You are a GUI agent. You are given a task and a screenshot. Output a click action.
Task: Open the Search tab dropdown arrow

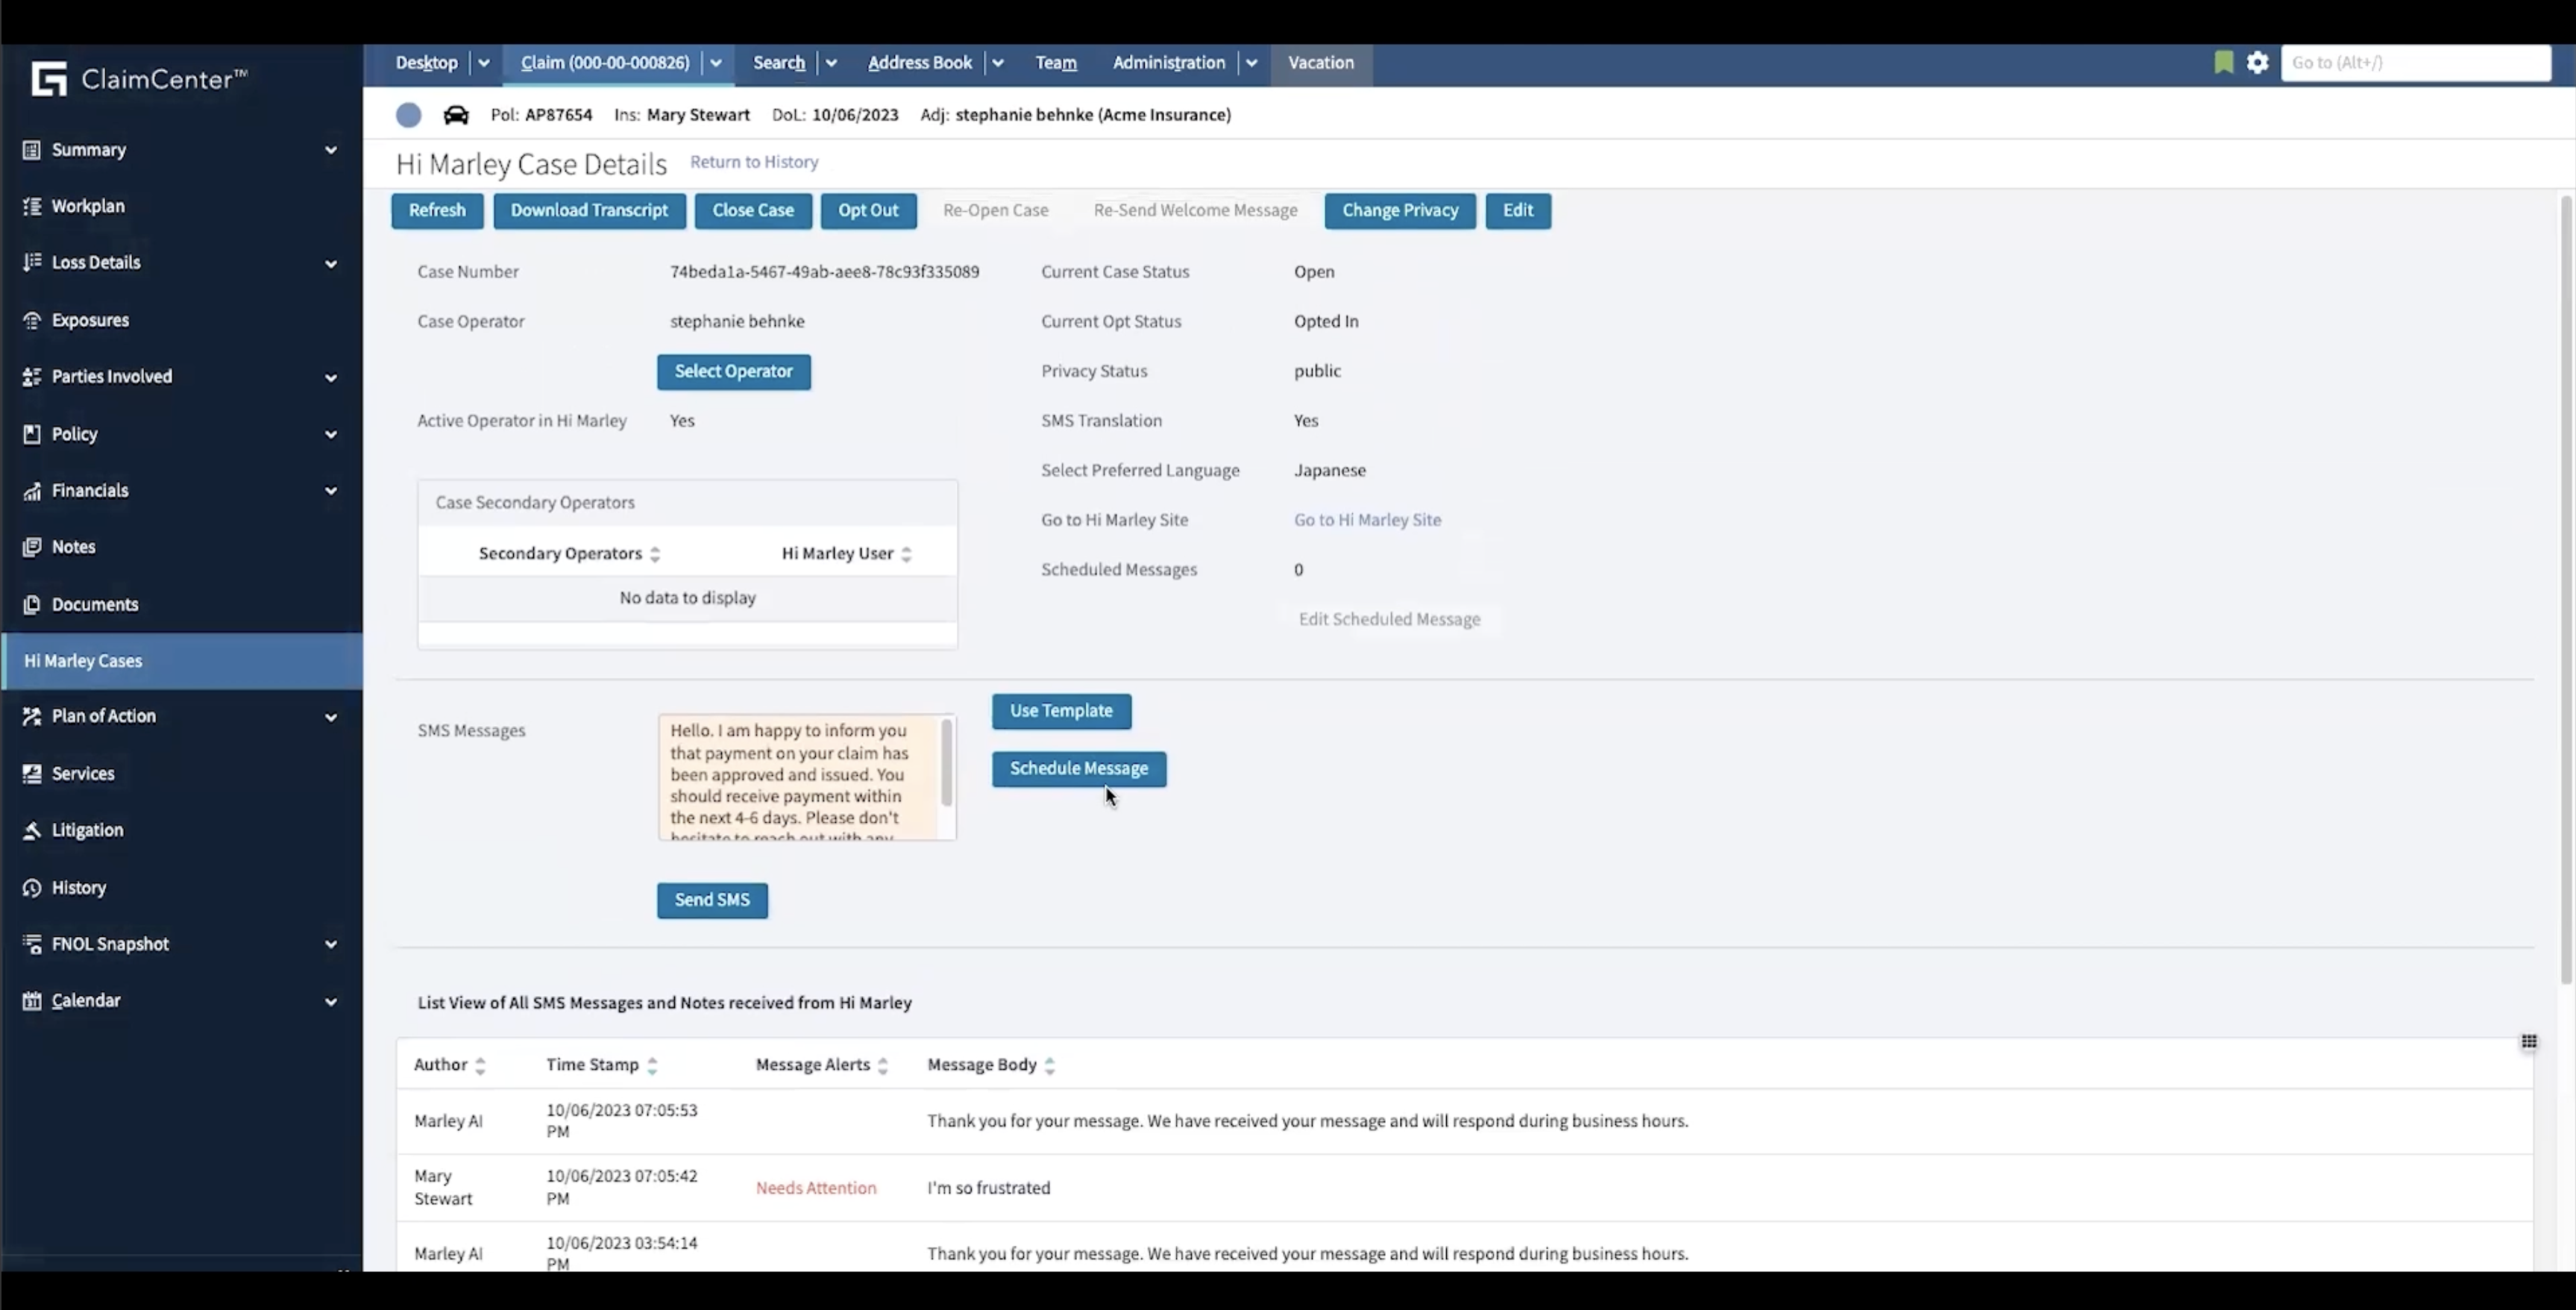click(x=831, y=63)
